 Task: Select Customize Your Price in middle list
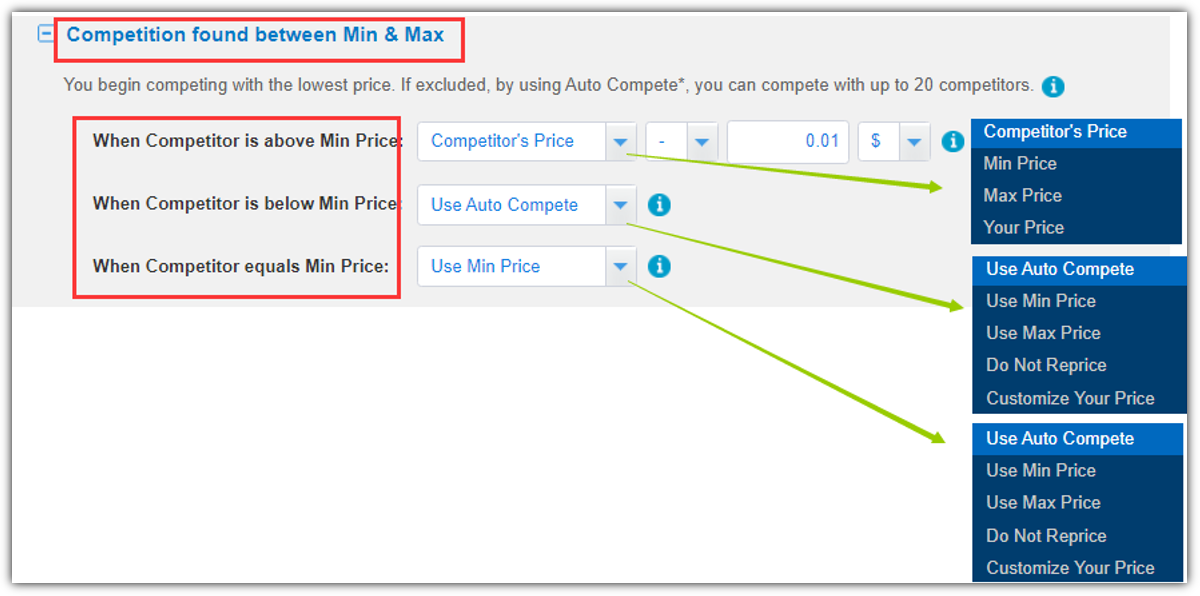[1070, 399]
